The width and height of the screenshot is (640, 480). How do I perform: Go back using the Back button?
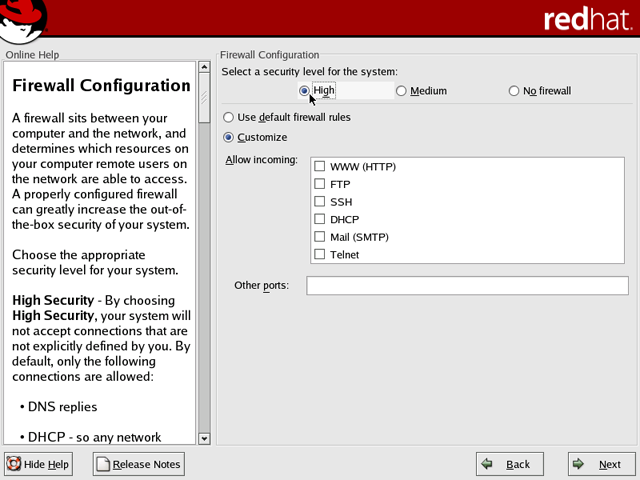pyautogui.click(x=509, y=464)
